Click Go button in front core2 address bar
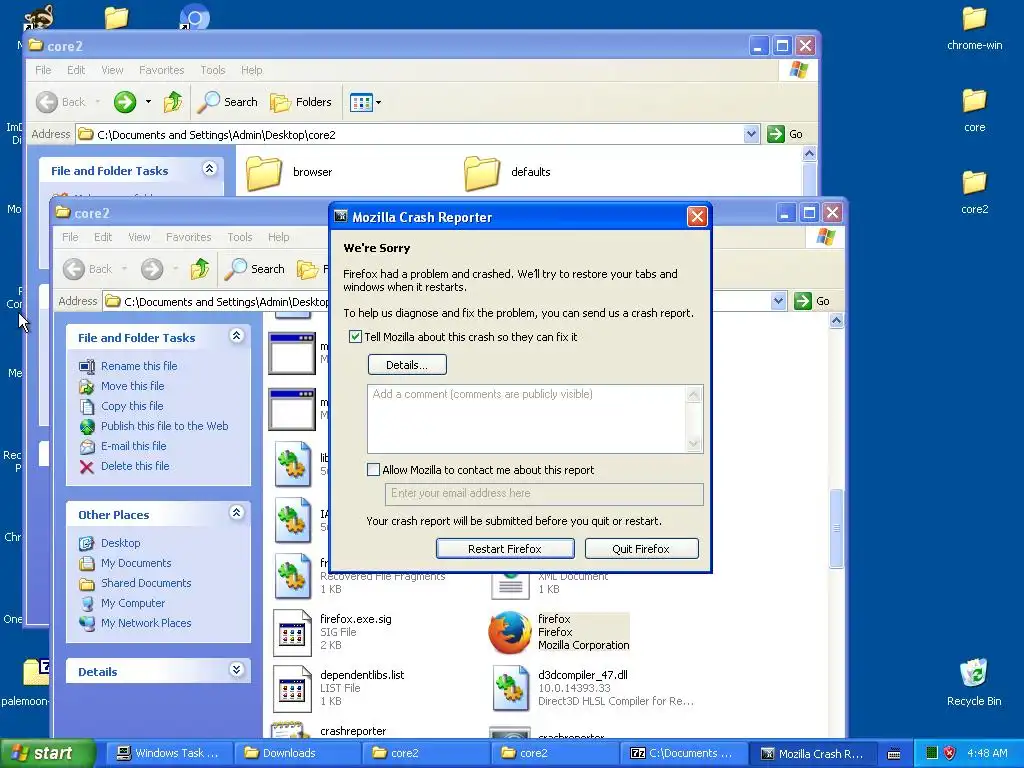Viewport: 1024px width, 768px height. [x=812, y=301]
